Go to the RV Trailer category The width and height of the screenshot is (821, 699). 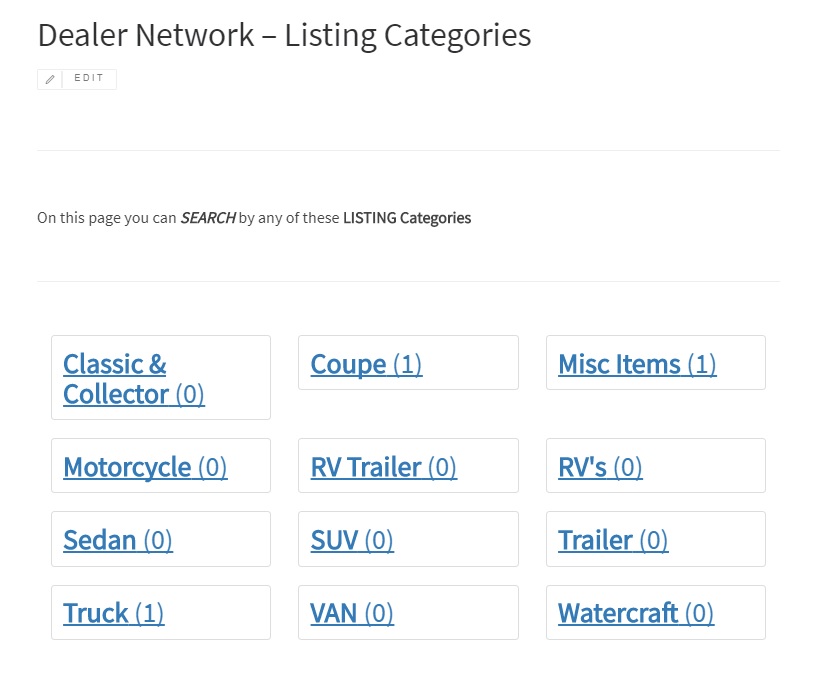coord(366,467)
